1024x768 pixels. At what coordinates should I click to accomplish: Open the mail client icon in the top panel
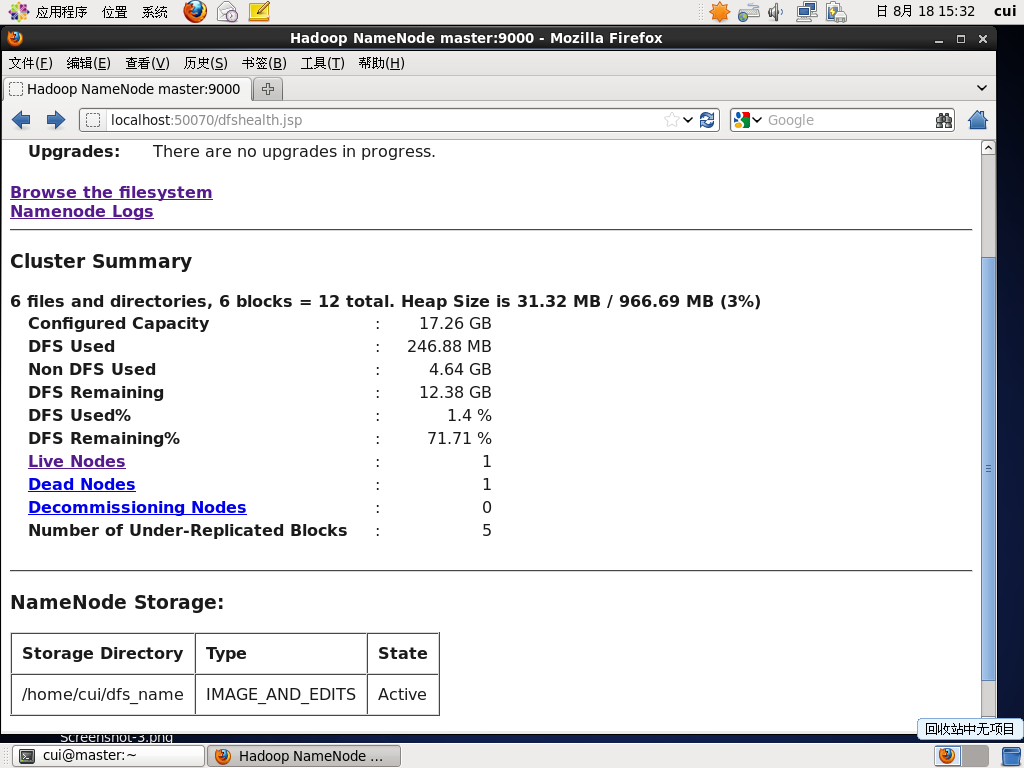click(x=227, y=11)
